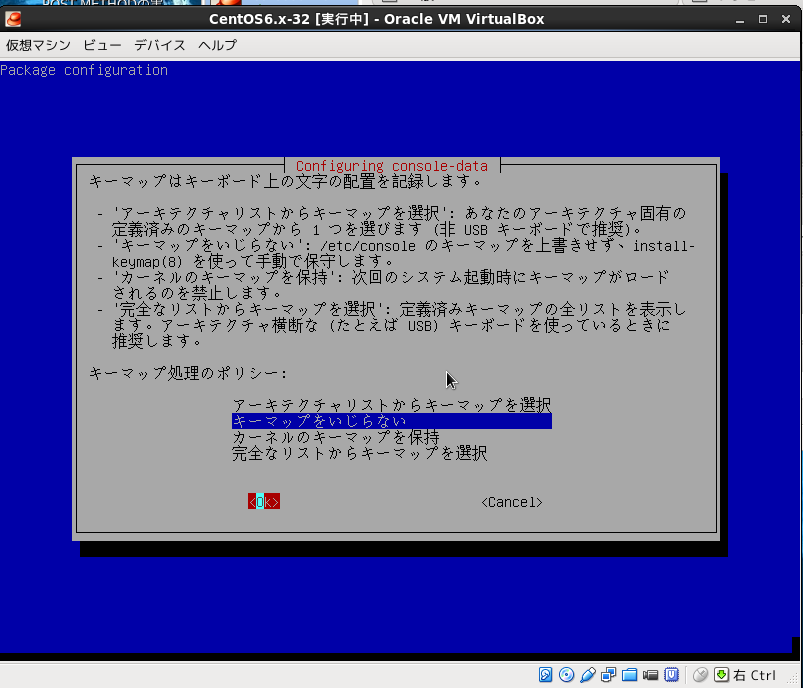Image resolution: width=803 pixels, height=688 pixels.
Task: Click the CPU virtualization status icon
Action: (672, 675)
